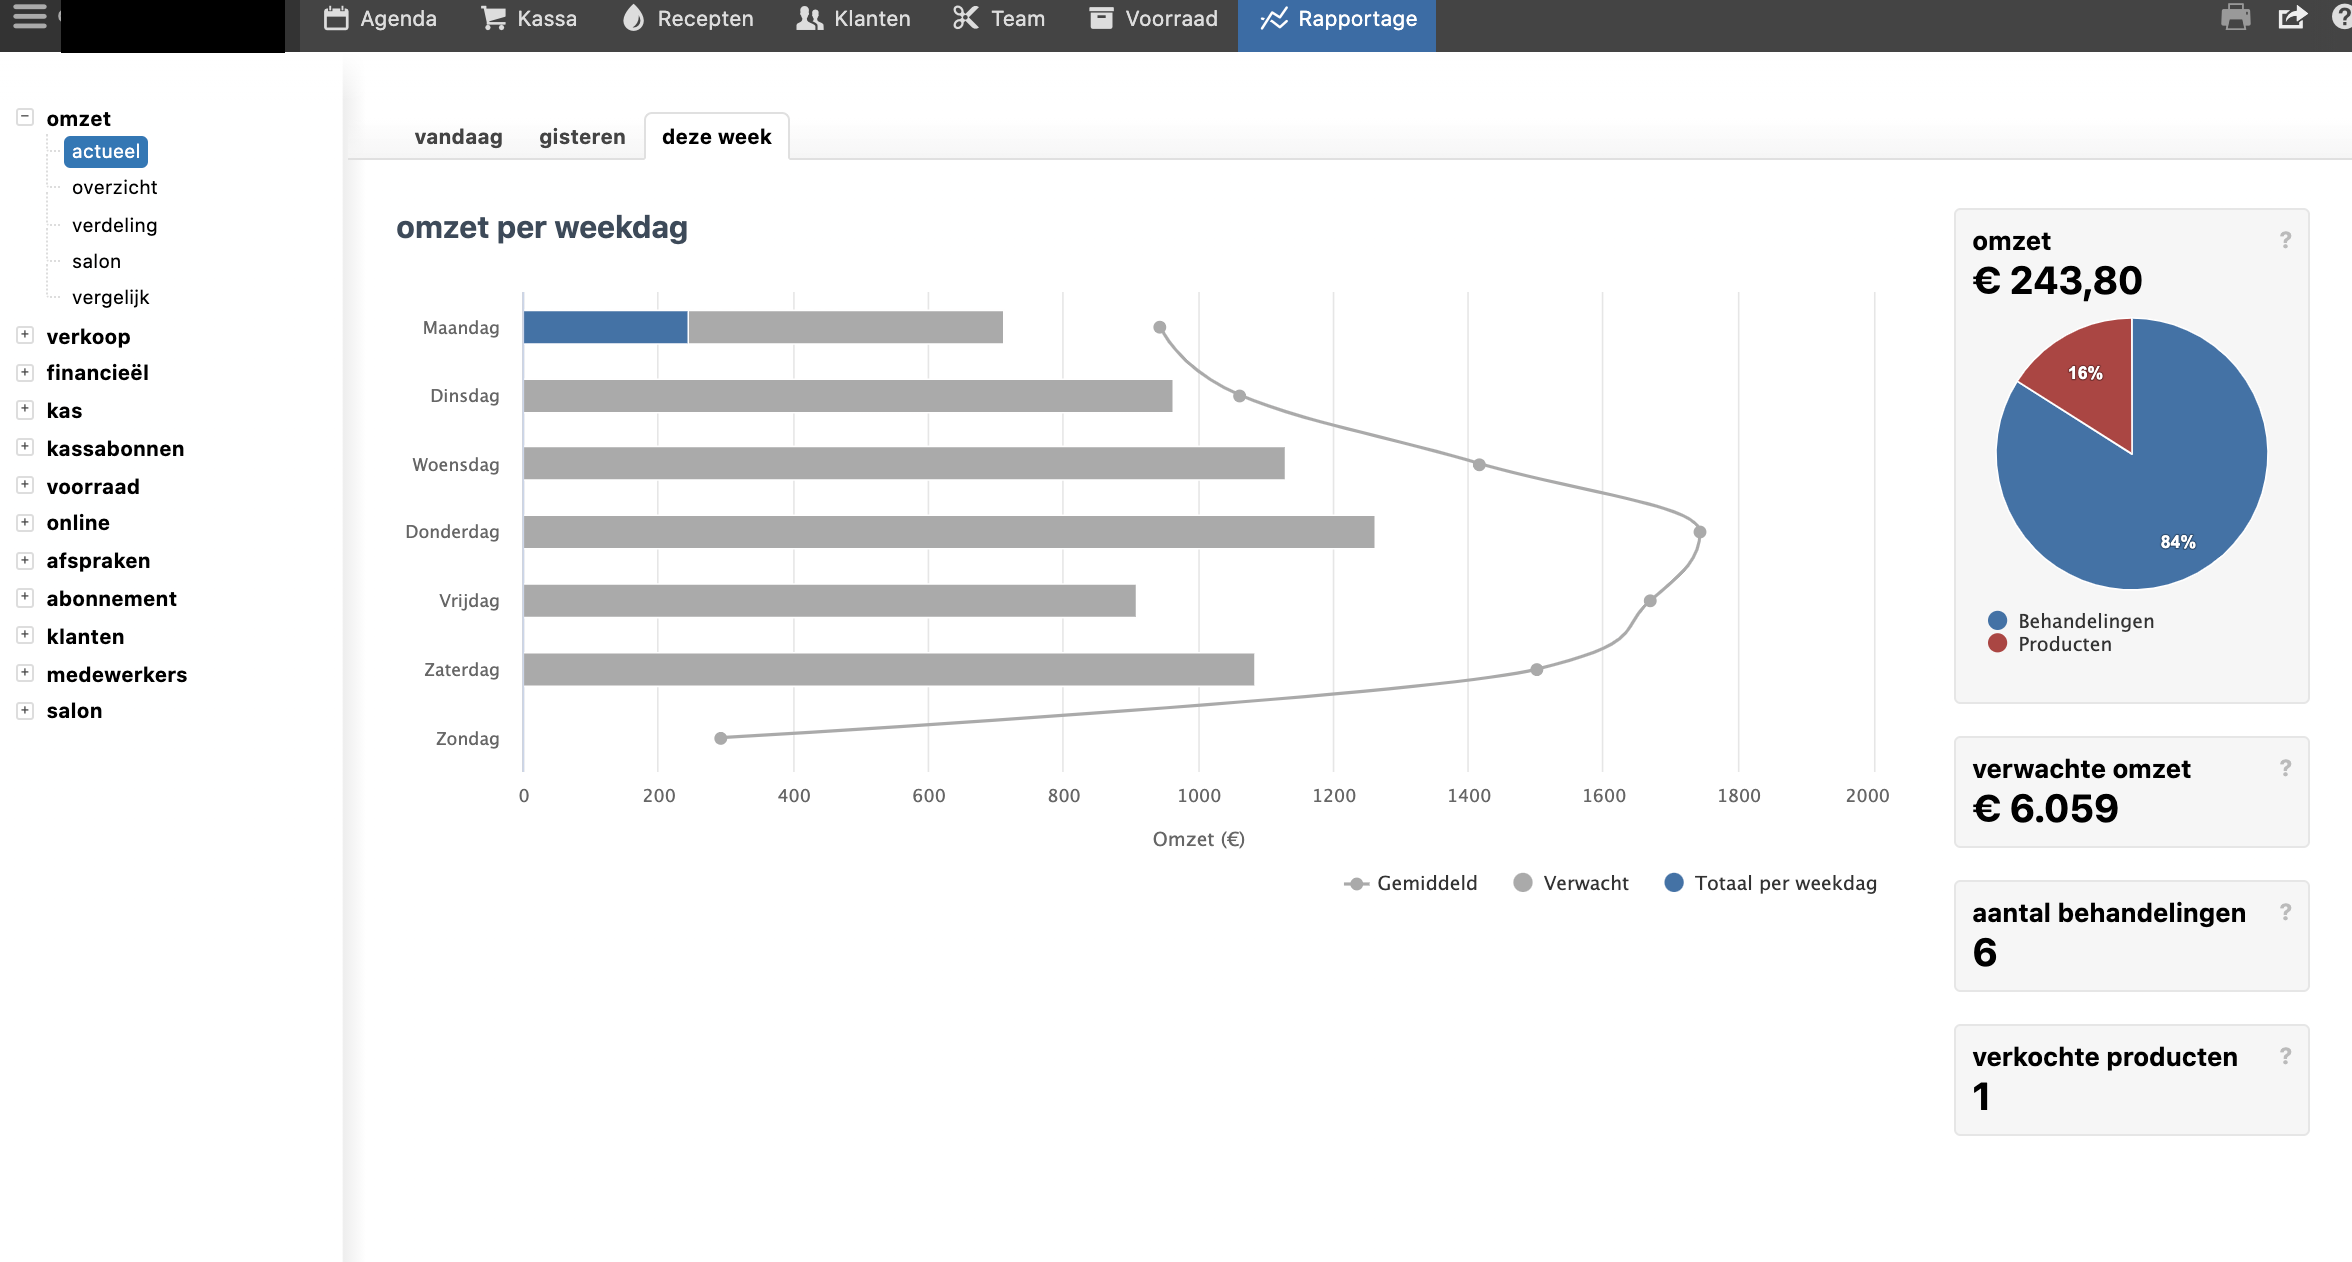Viewport: 2352px width, 1262px height.
Task: Open the vergelijk report link
Action: [110, 297]
